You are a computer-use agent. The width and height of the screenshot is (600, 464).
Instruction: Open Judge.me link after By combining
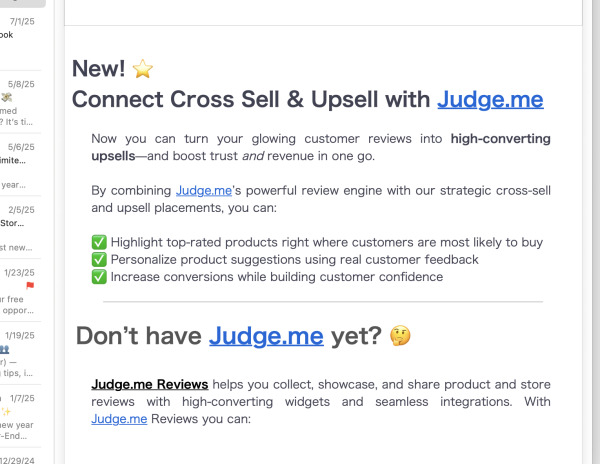point(204,190)
